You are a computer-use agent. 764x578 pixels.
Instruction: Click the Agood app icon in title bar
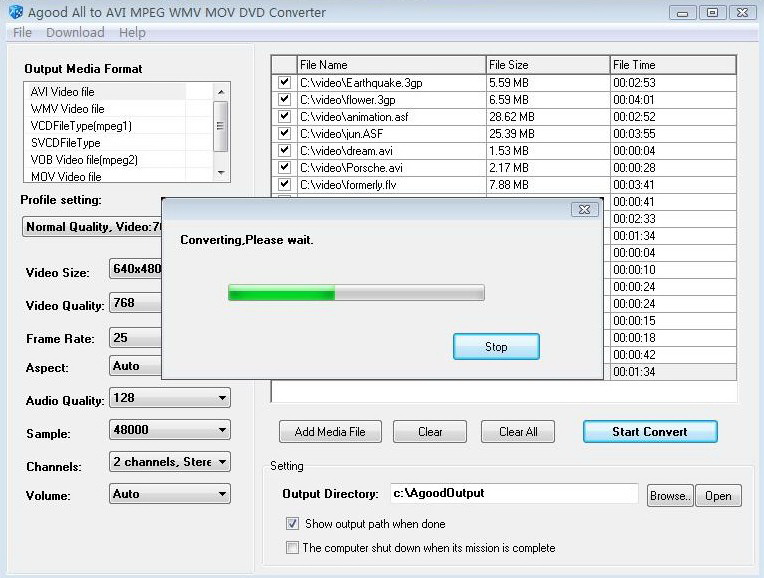point(16,12)
